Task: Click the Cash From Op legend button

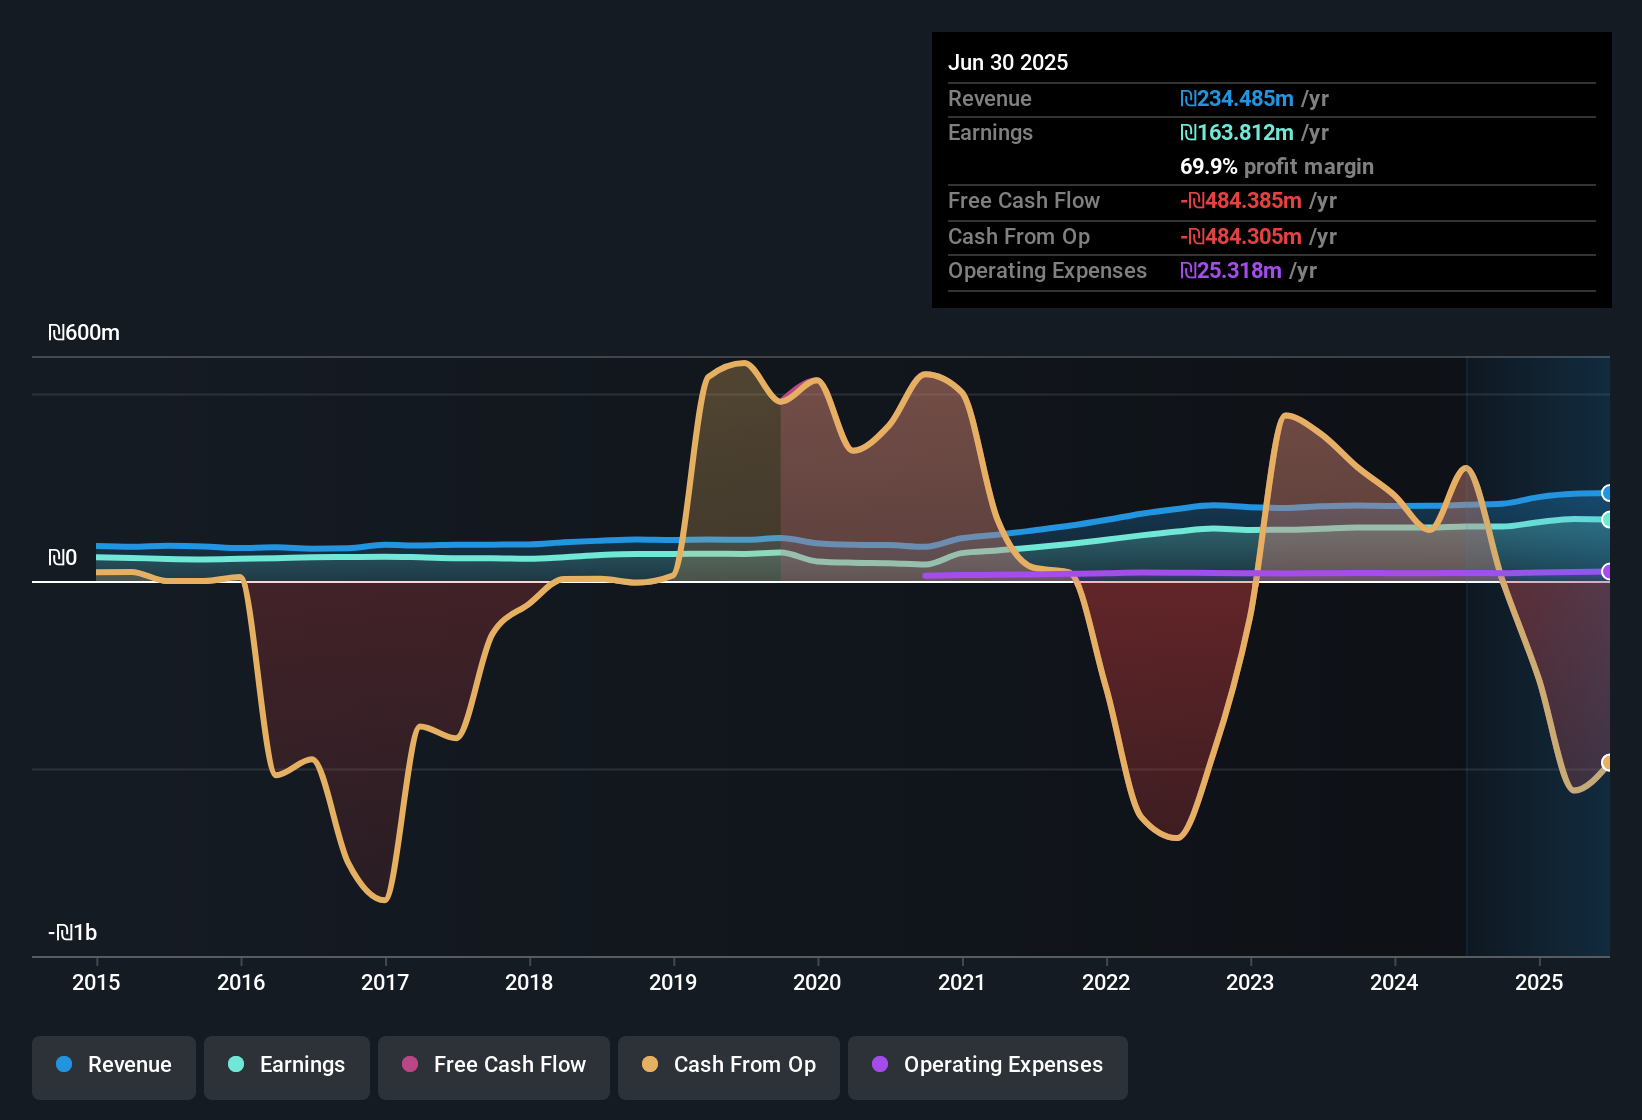Action: (728, 1066)
